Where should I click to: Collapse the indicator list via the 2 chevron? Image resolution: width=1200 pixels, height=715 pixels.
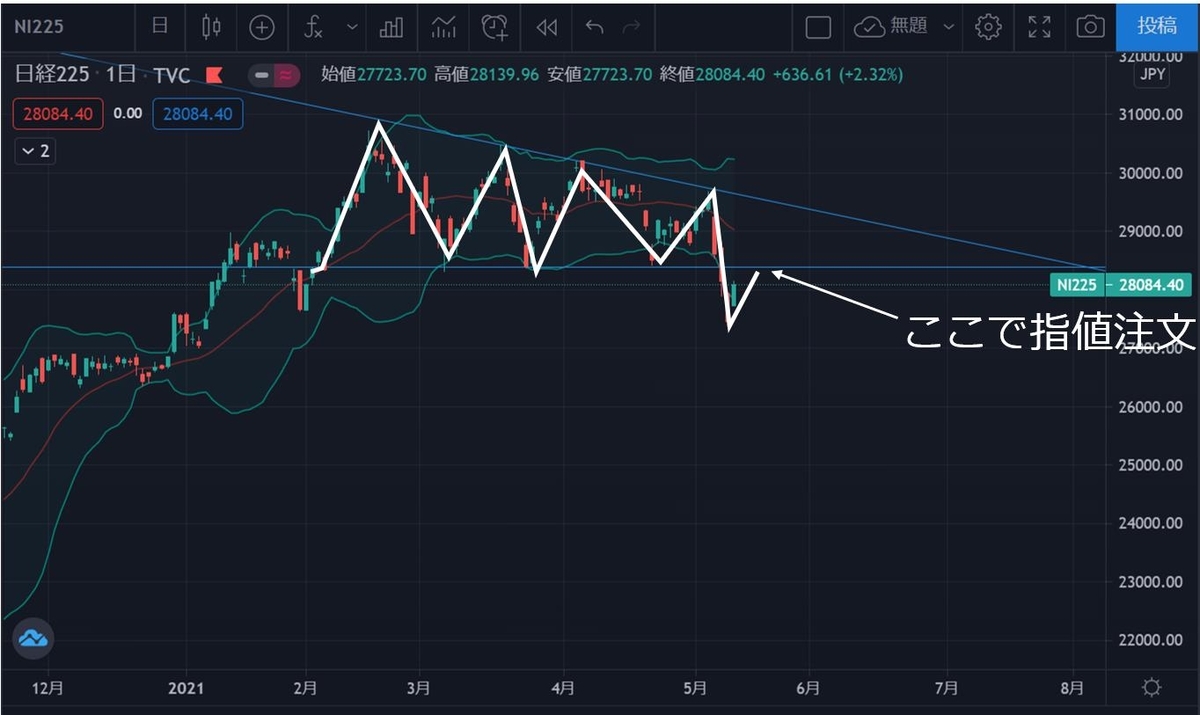34,151
